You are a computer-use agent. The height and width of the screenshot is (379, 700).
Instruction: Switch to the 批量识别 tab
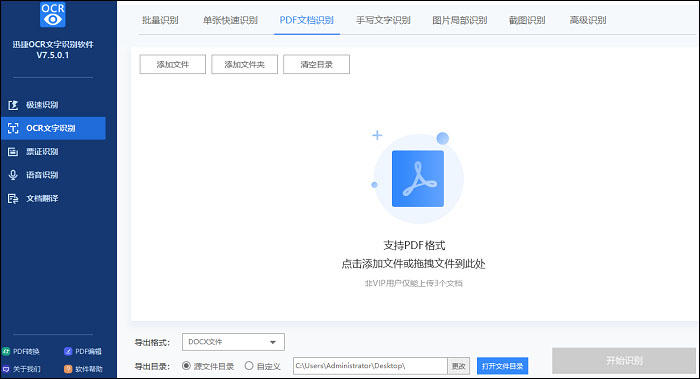click(x=160, y=20)
